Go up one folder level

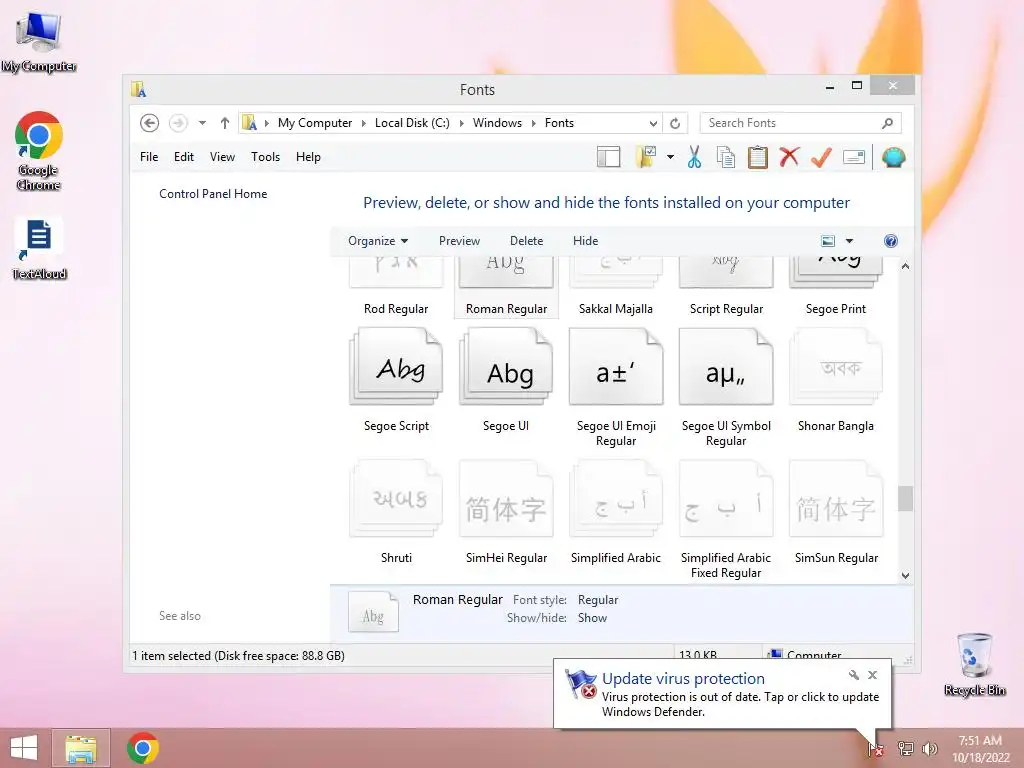225,123
